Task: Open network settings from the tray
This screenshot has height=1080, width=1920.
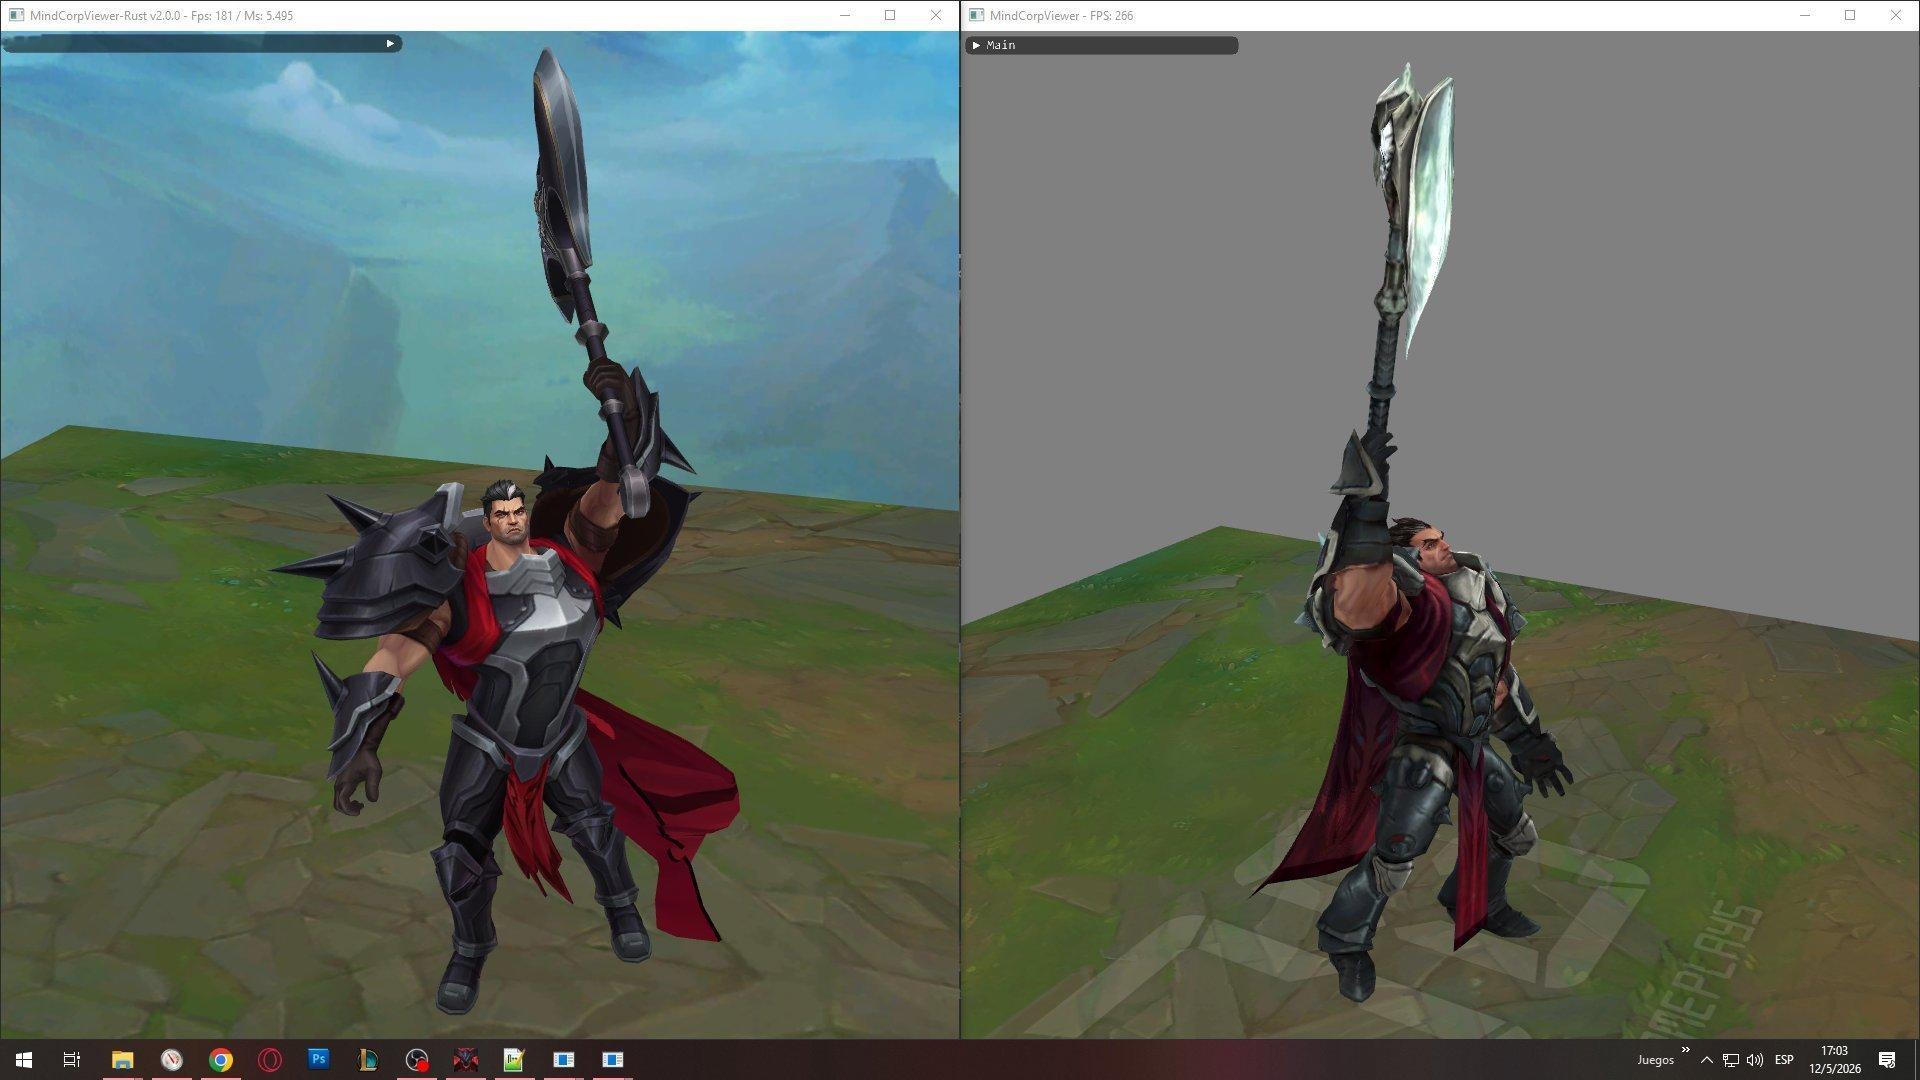Action: pos(1731,1060)
